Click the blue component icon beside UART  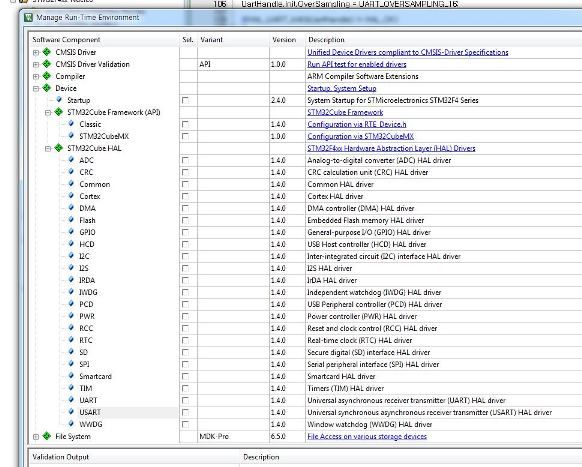[71, 400]
